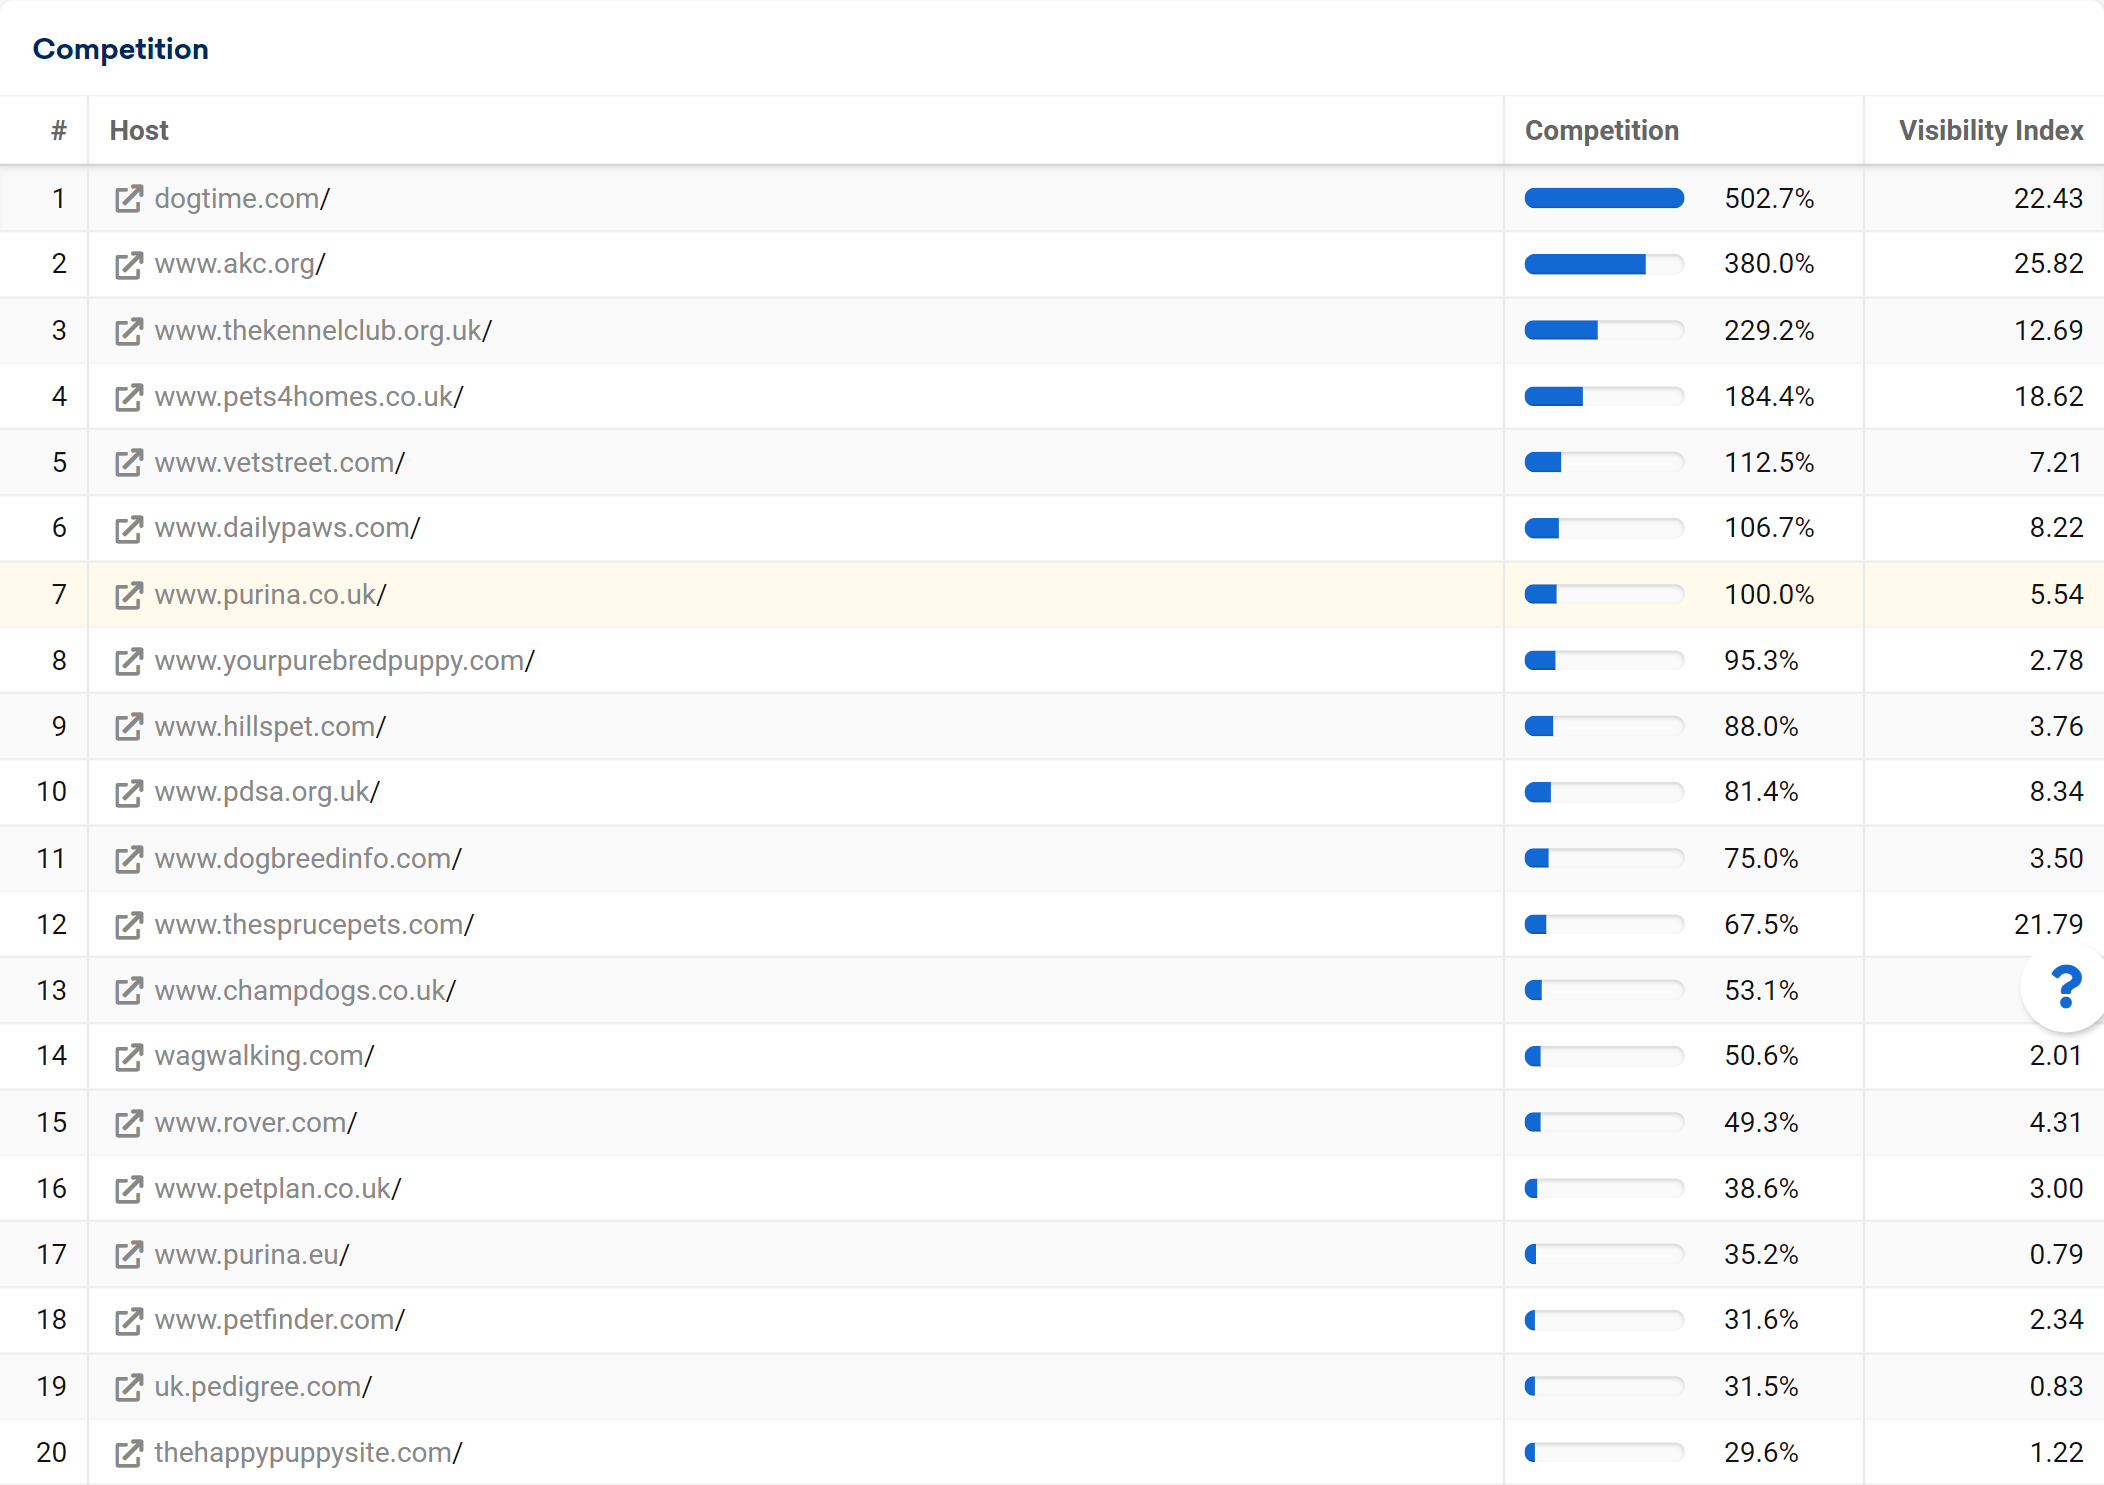Select the dogtime.com/ host link

click(242, 198)
